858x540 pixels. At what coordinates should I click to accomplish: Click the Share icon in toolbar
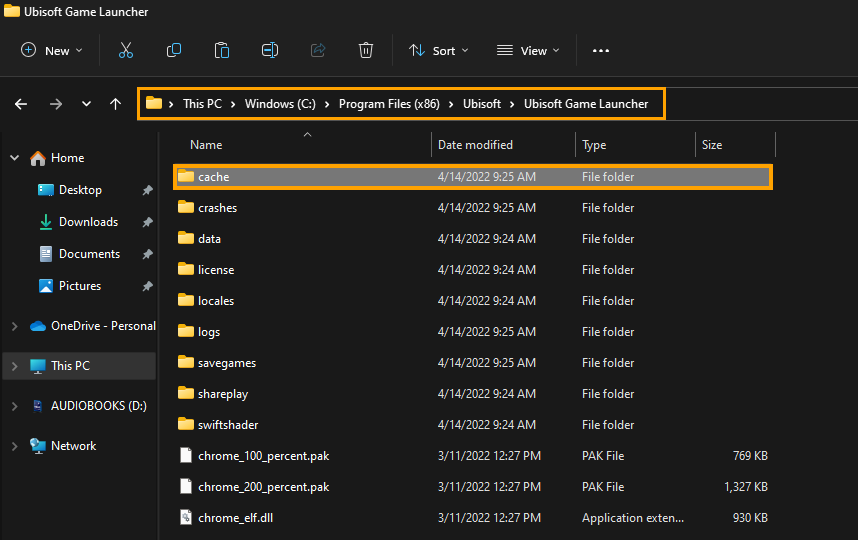[318, 50]
